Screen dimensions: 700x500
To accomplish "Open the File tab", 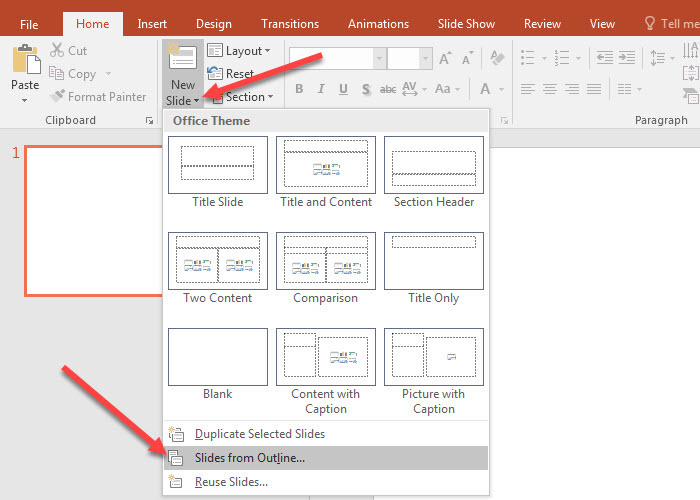I will [29, 24].
